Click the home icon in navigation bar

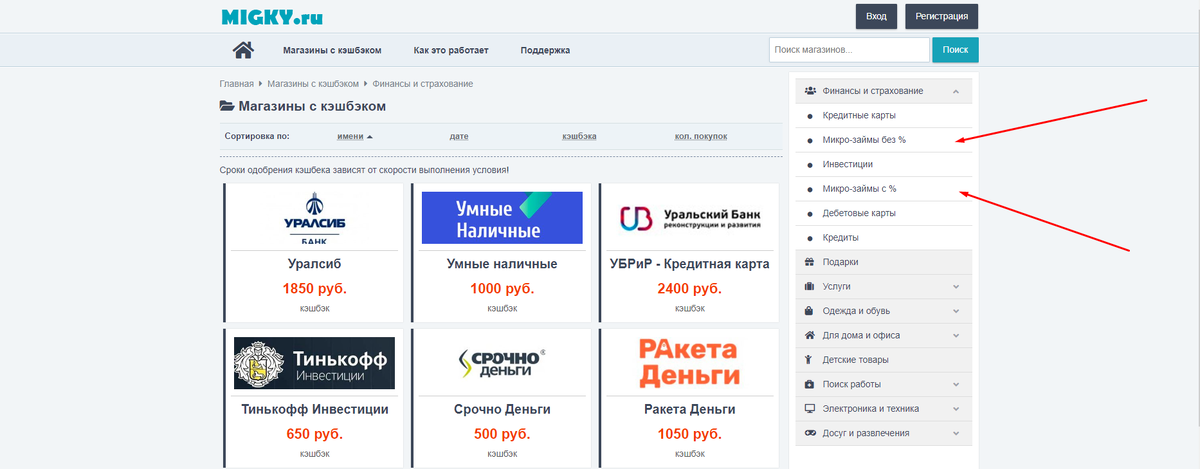point(242,49)
